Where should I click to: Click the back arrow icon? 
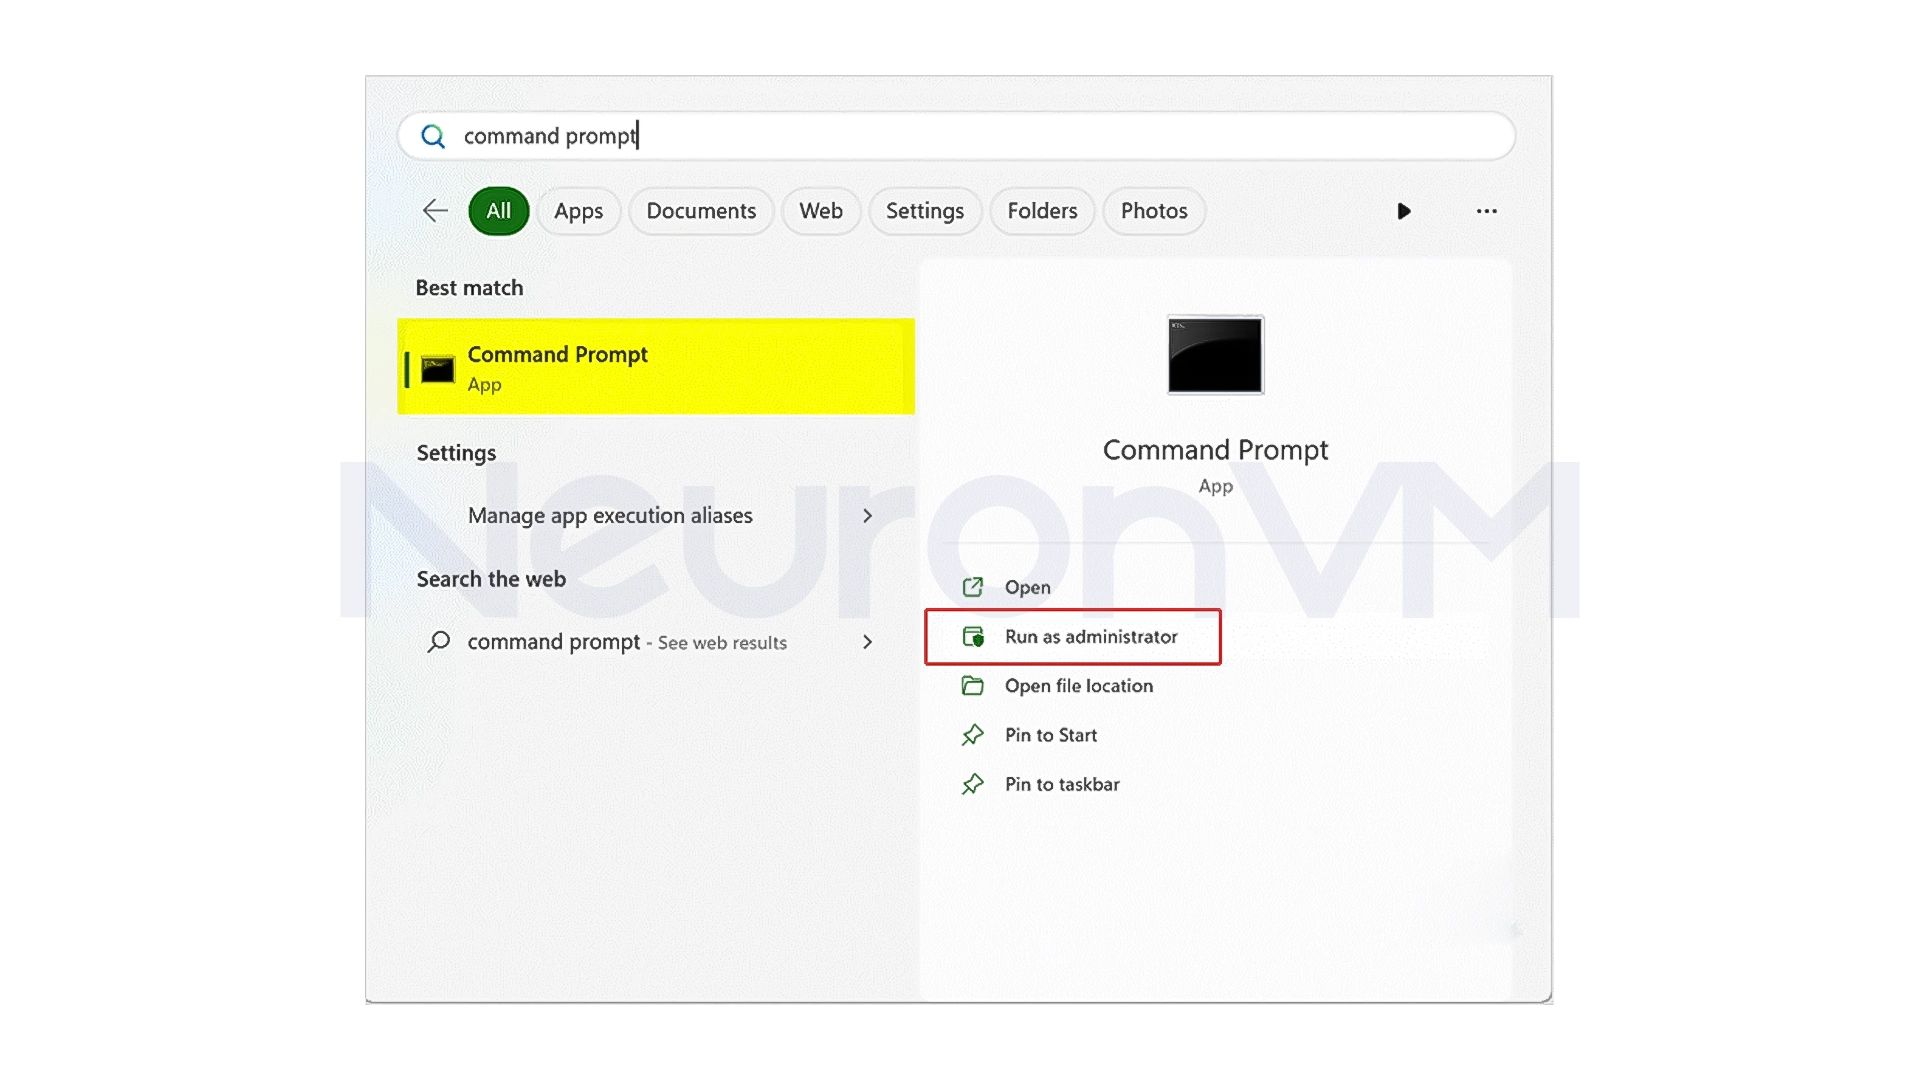tap(435, 211)
